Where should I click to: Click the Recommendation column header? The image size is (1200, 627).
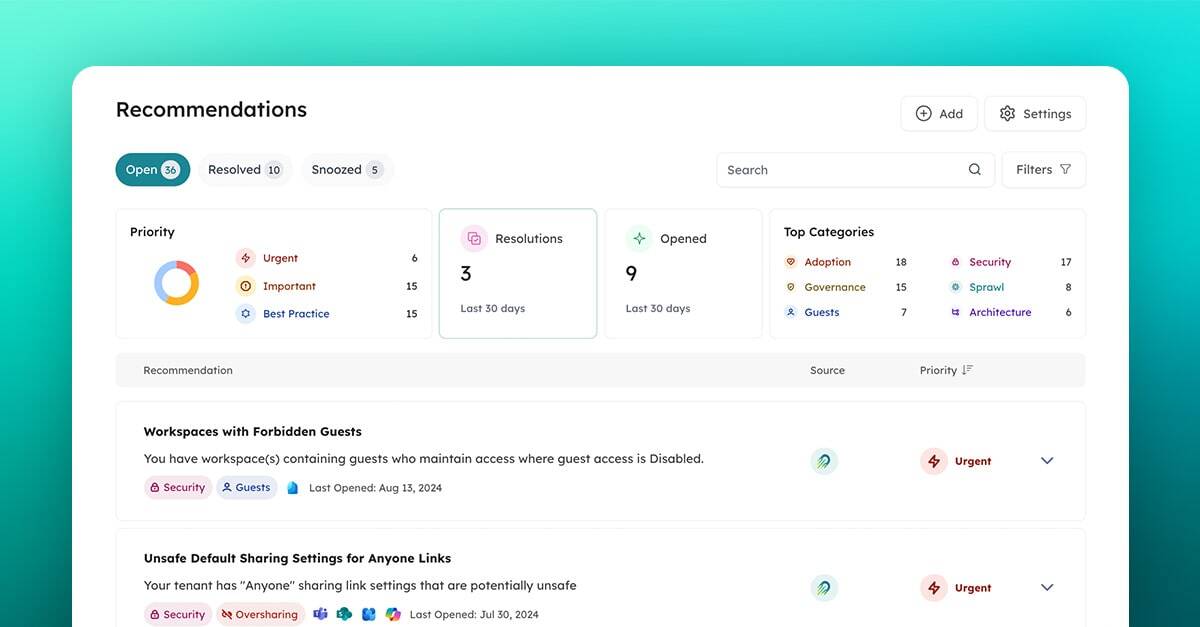click(188, 370)
